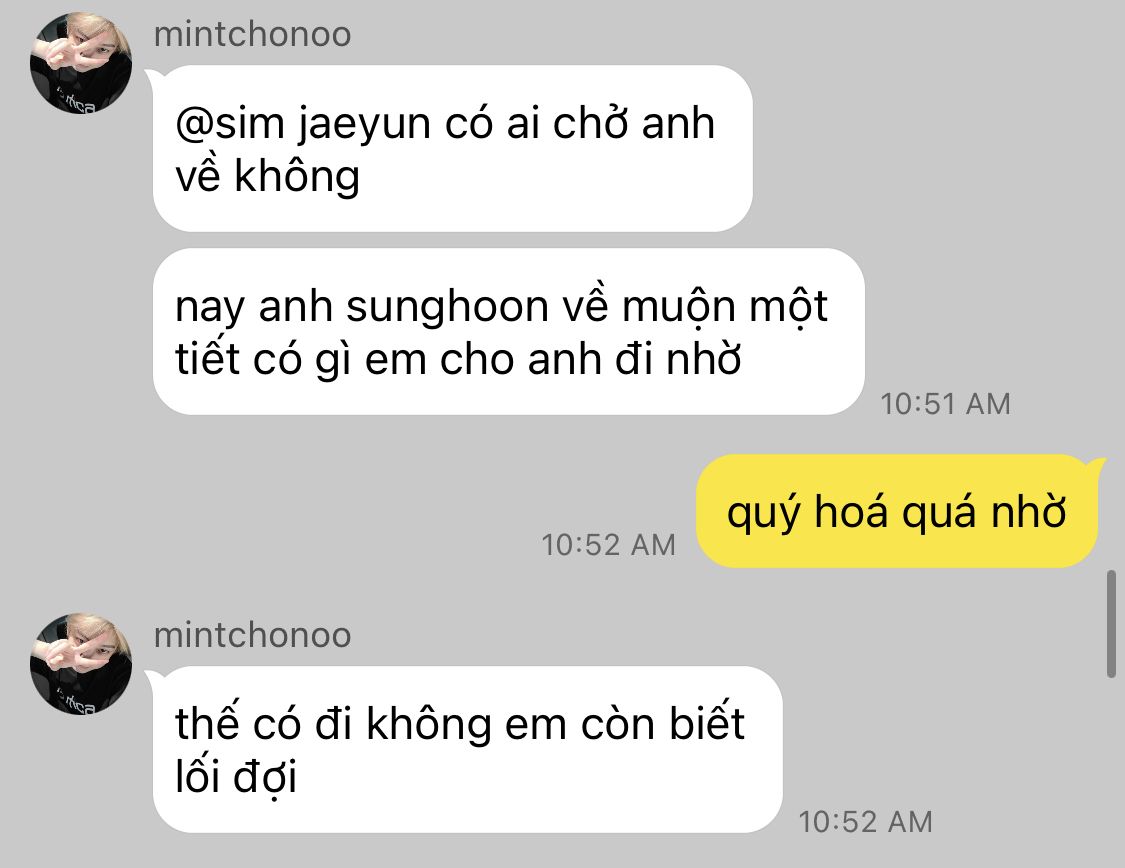
Task: Click the text 'em còn biết' in last bubble
Action: [x=625, y=724]
